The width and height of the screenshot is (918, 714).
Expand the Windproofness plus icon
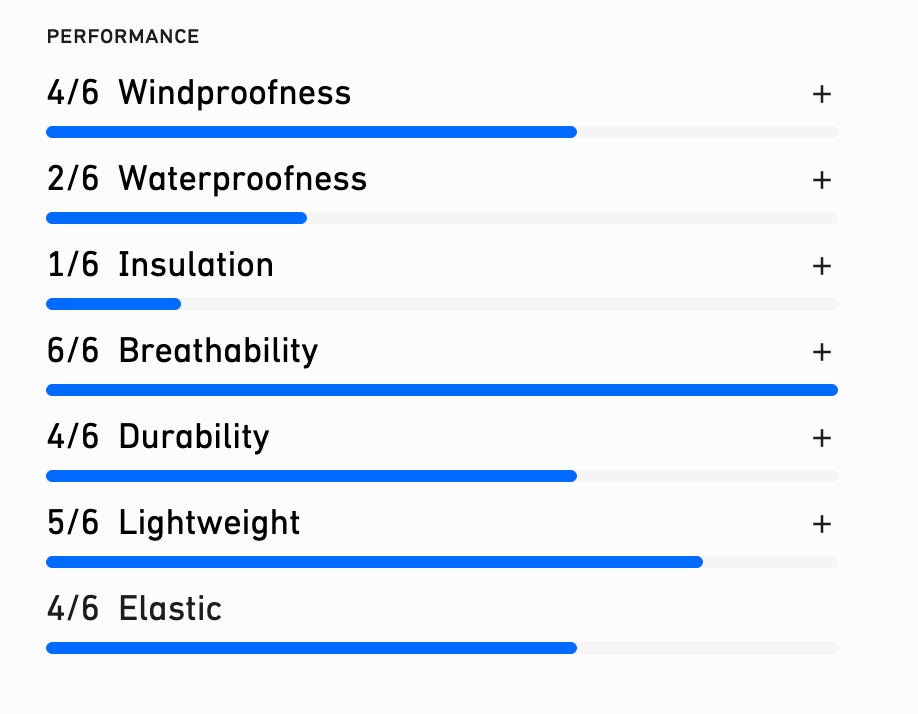point(821,94)
